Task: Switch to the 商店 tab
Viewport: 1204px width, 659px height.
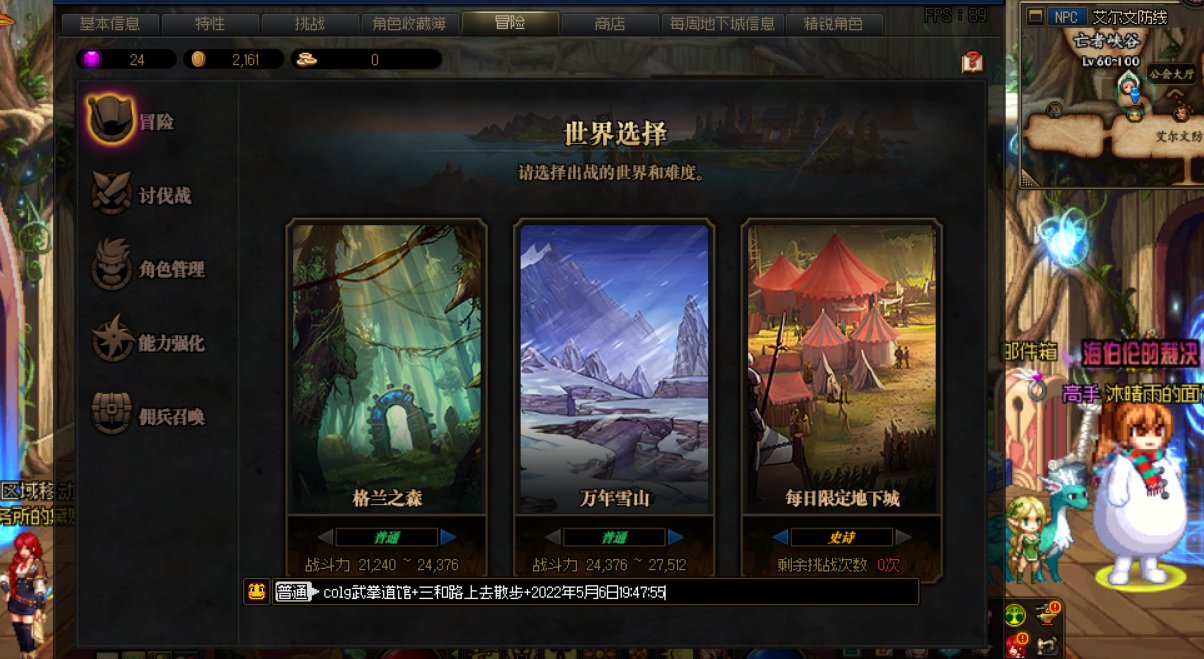Action: pos(609,24)
